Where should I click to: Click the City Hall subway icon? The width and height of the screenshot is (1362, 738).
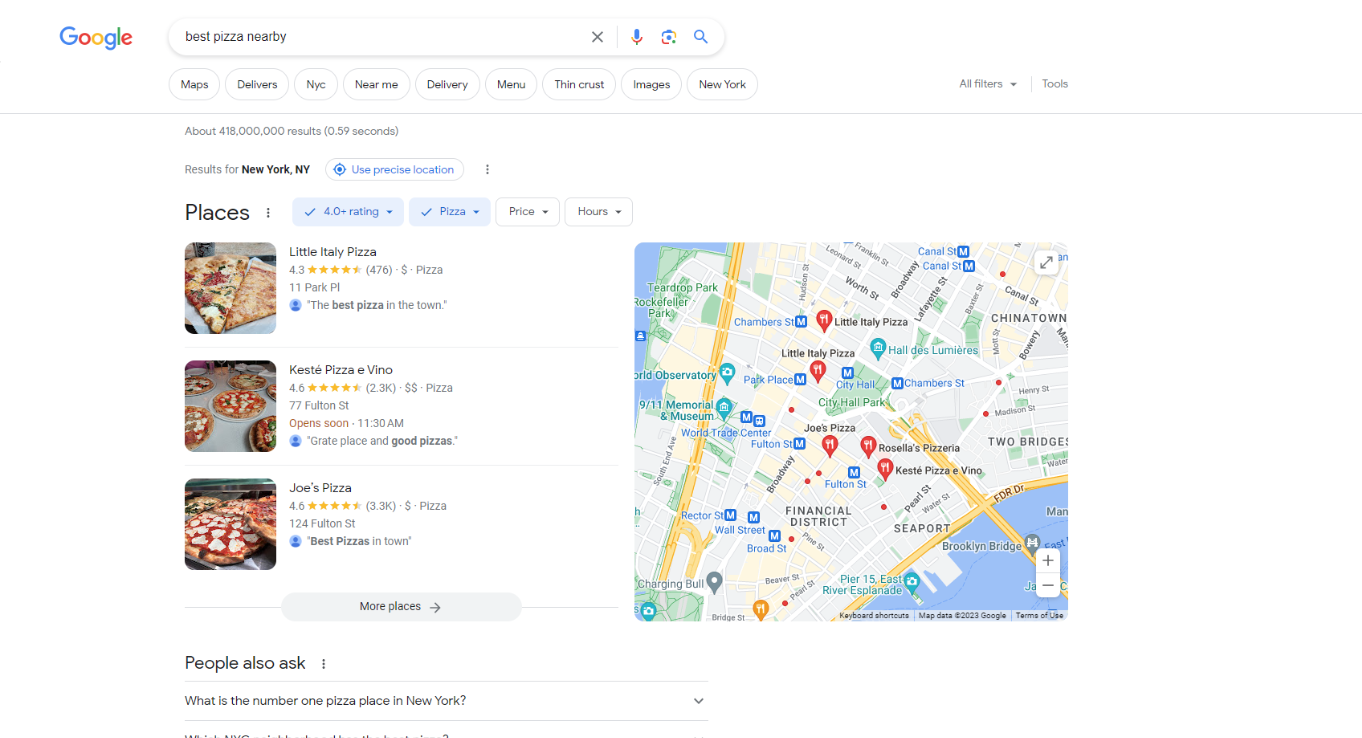[x=848, y=373]
